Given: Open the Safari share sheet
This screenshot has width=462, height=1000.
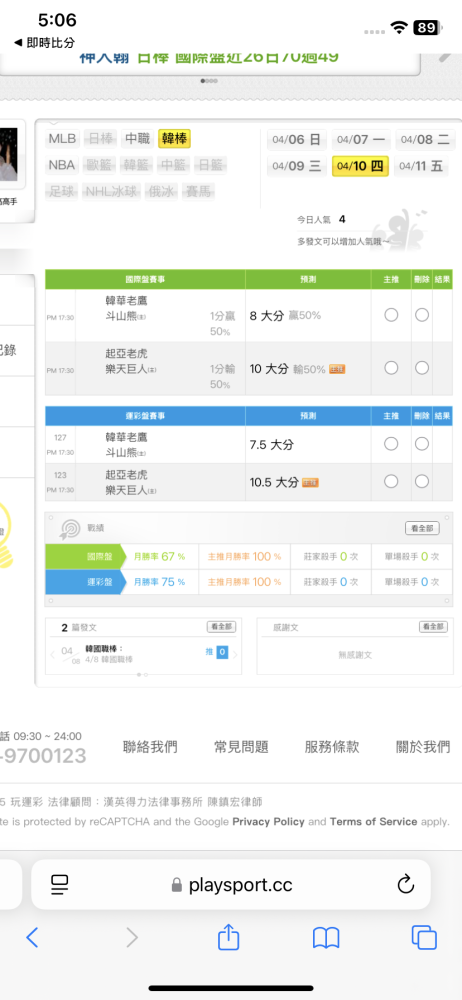Looking at the screenshot, I should 228,936.
